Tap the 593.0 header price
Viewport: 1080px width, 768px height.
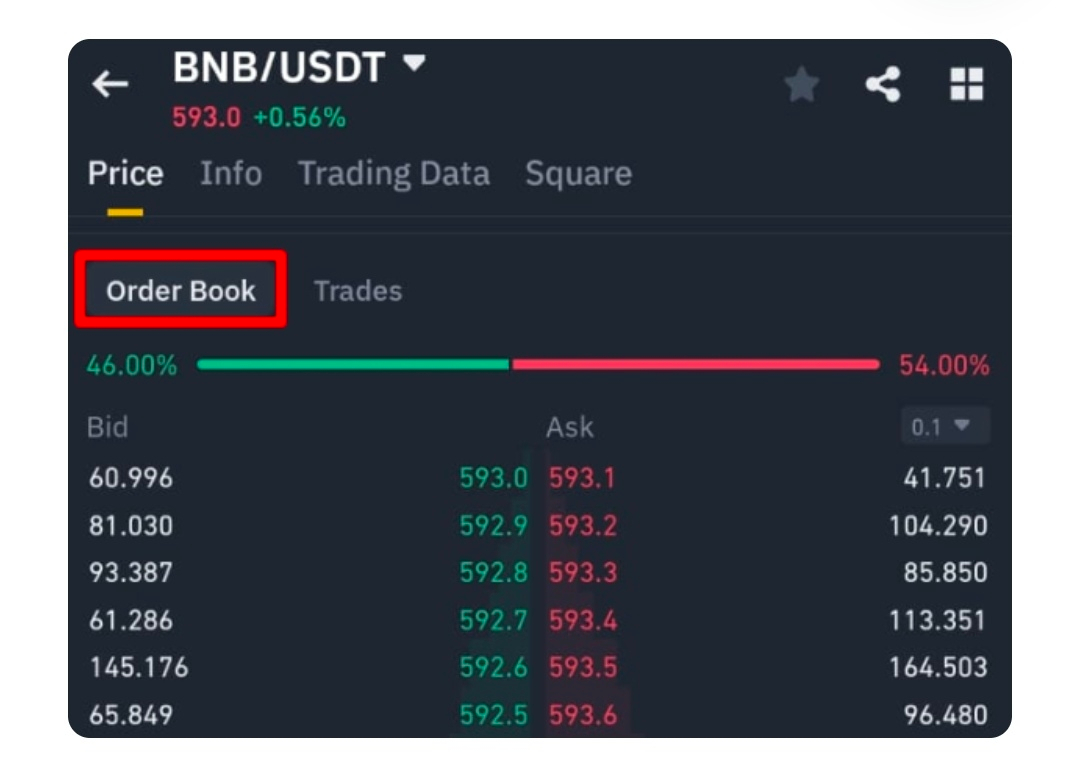tap(207, 118)
